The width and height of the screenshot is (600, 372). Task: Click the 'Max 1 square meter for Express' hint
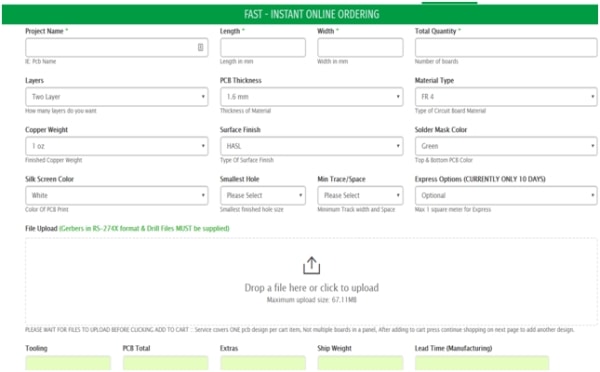pyautogui.click(x=453, y=210)
